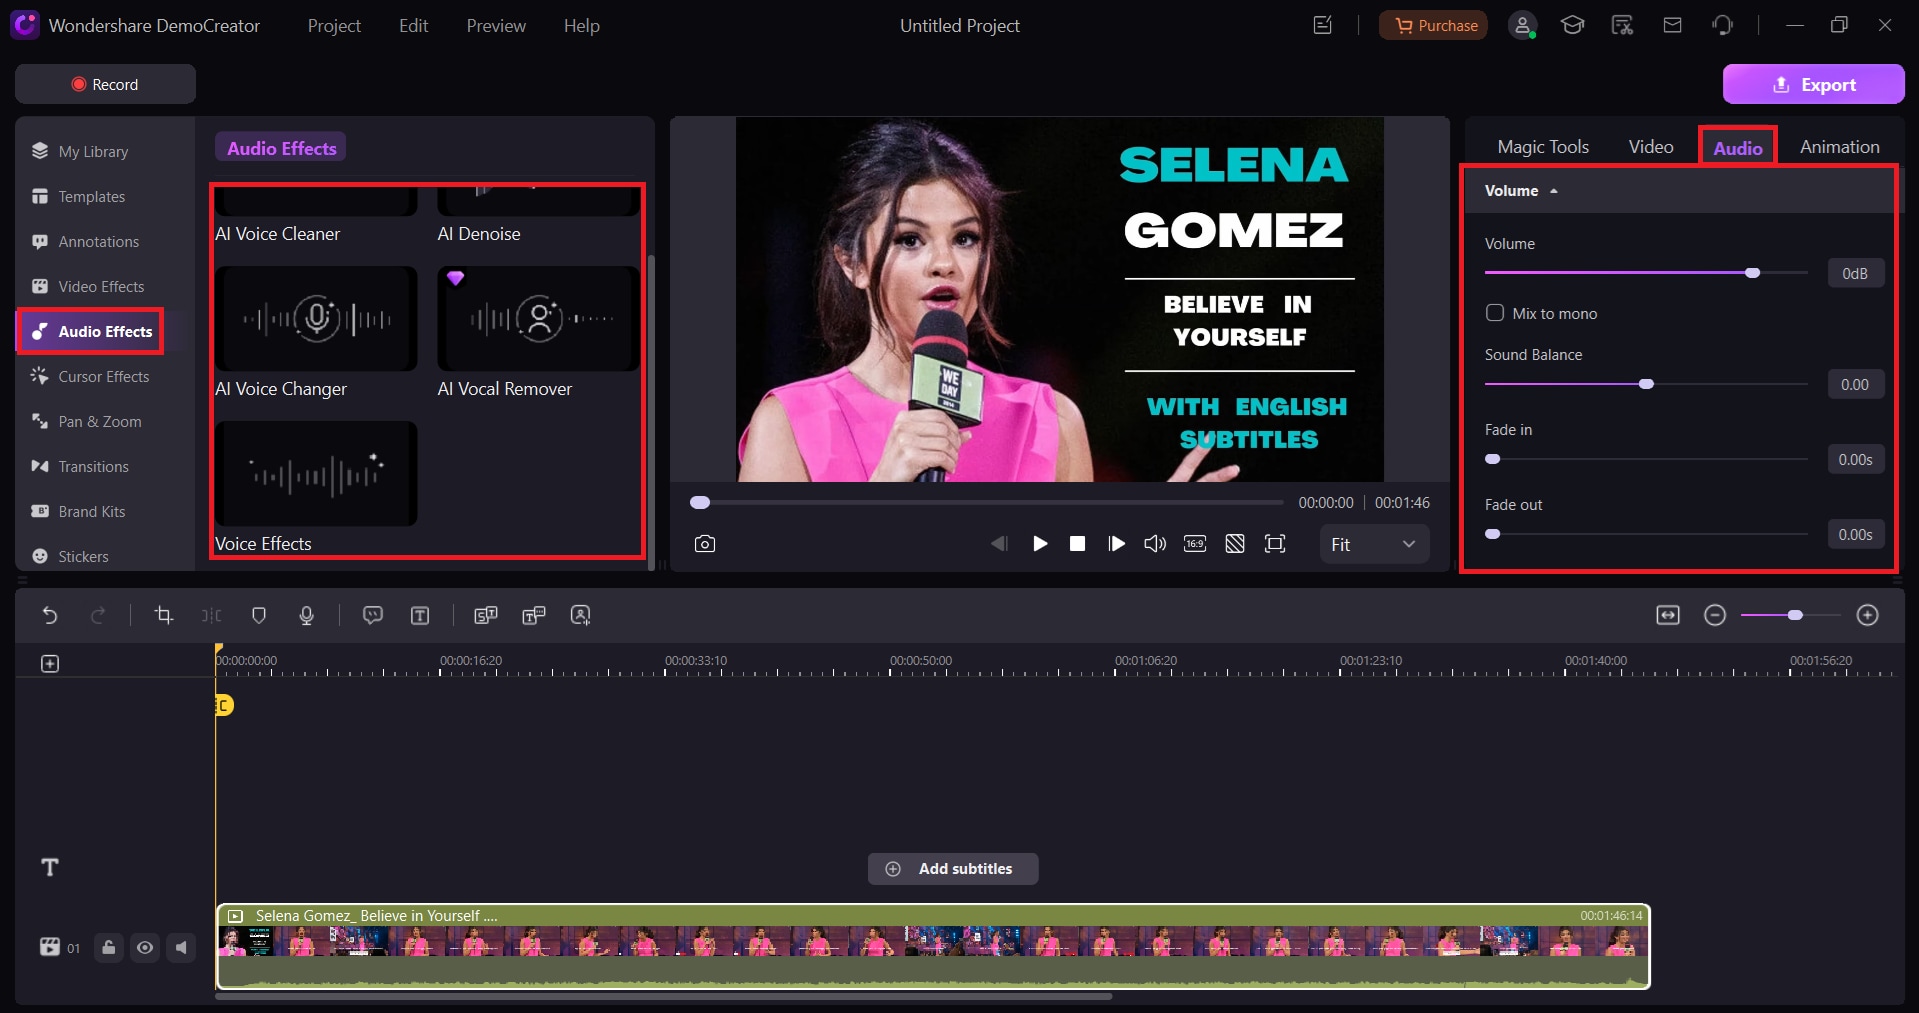Open the Project menu
Viewport: 1919px width, 1013px height.
click(x=334, y=26)
